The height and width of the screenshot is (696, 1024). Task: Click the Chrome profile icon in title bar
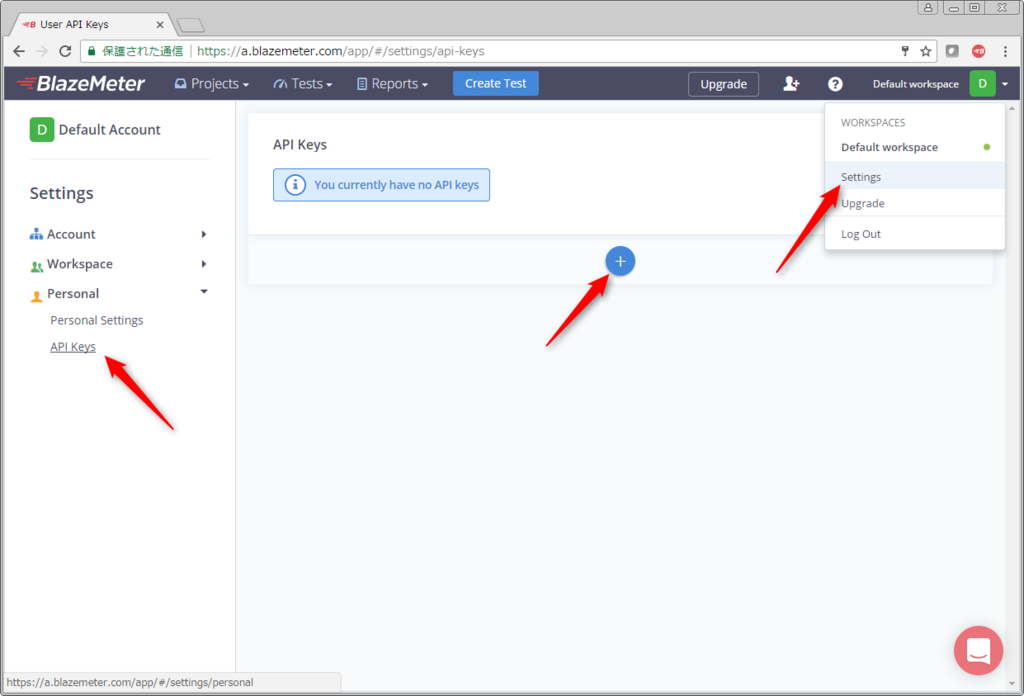click(x=927, y=7)
